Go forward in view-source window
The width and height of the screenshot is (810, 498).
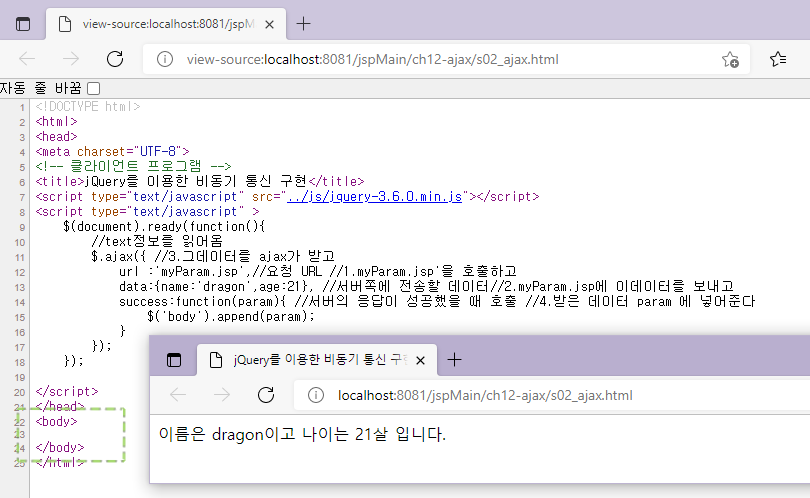click(71, 59)
